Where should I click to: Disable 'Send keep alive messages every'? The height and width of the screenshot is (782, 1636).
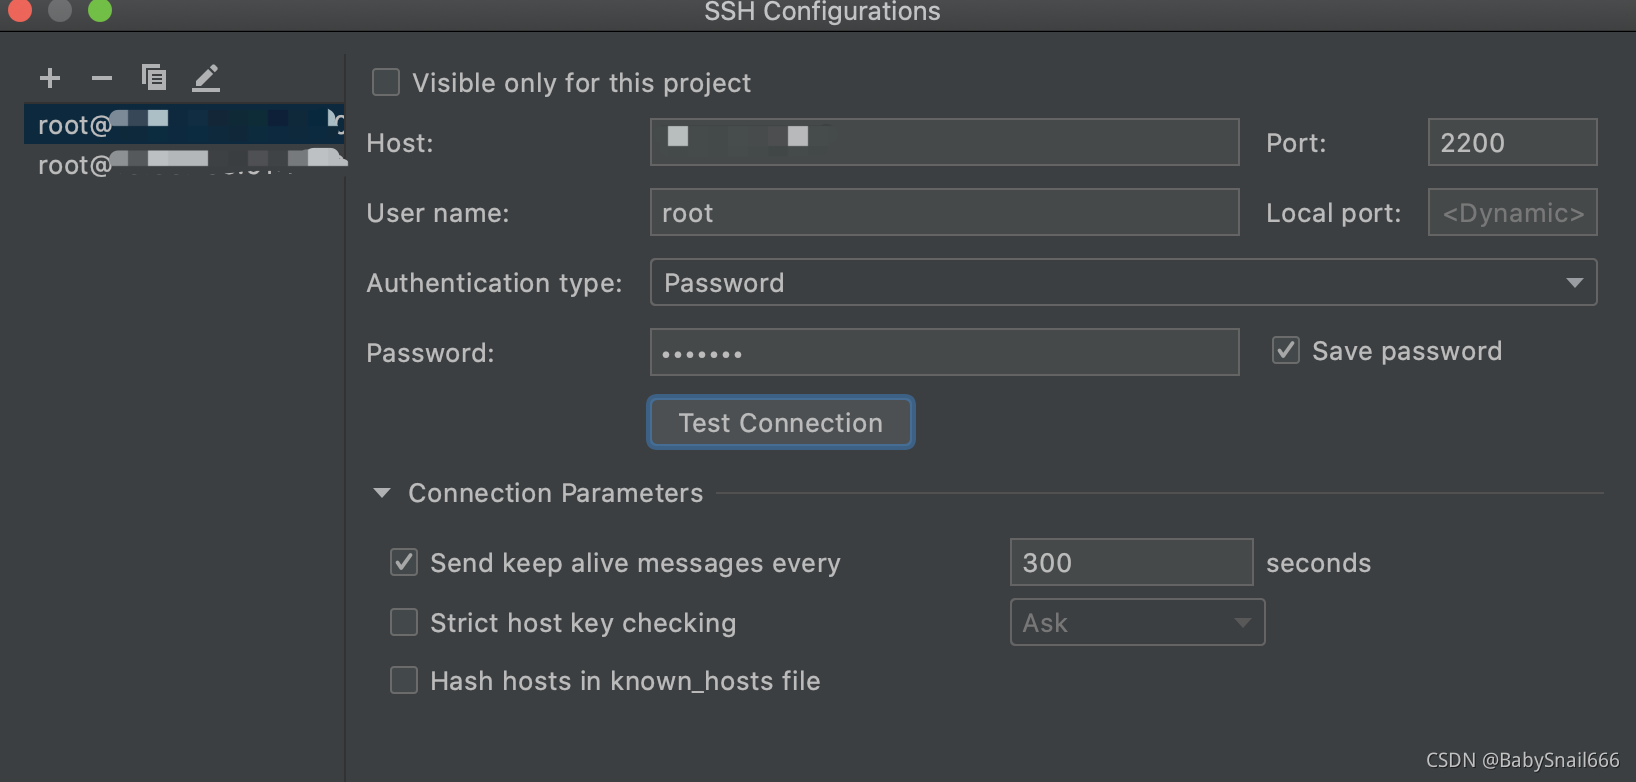point(404,562)
